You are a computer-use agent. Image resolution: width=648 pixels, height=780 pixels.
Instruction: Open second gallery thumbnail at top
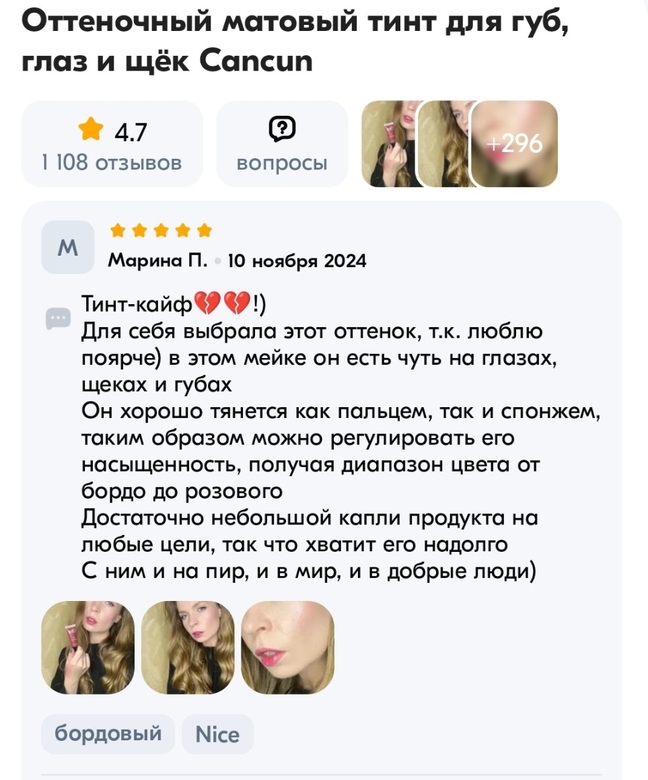[x=445, y=144]
